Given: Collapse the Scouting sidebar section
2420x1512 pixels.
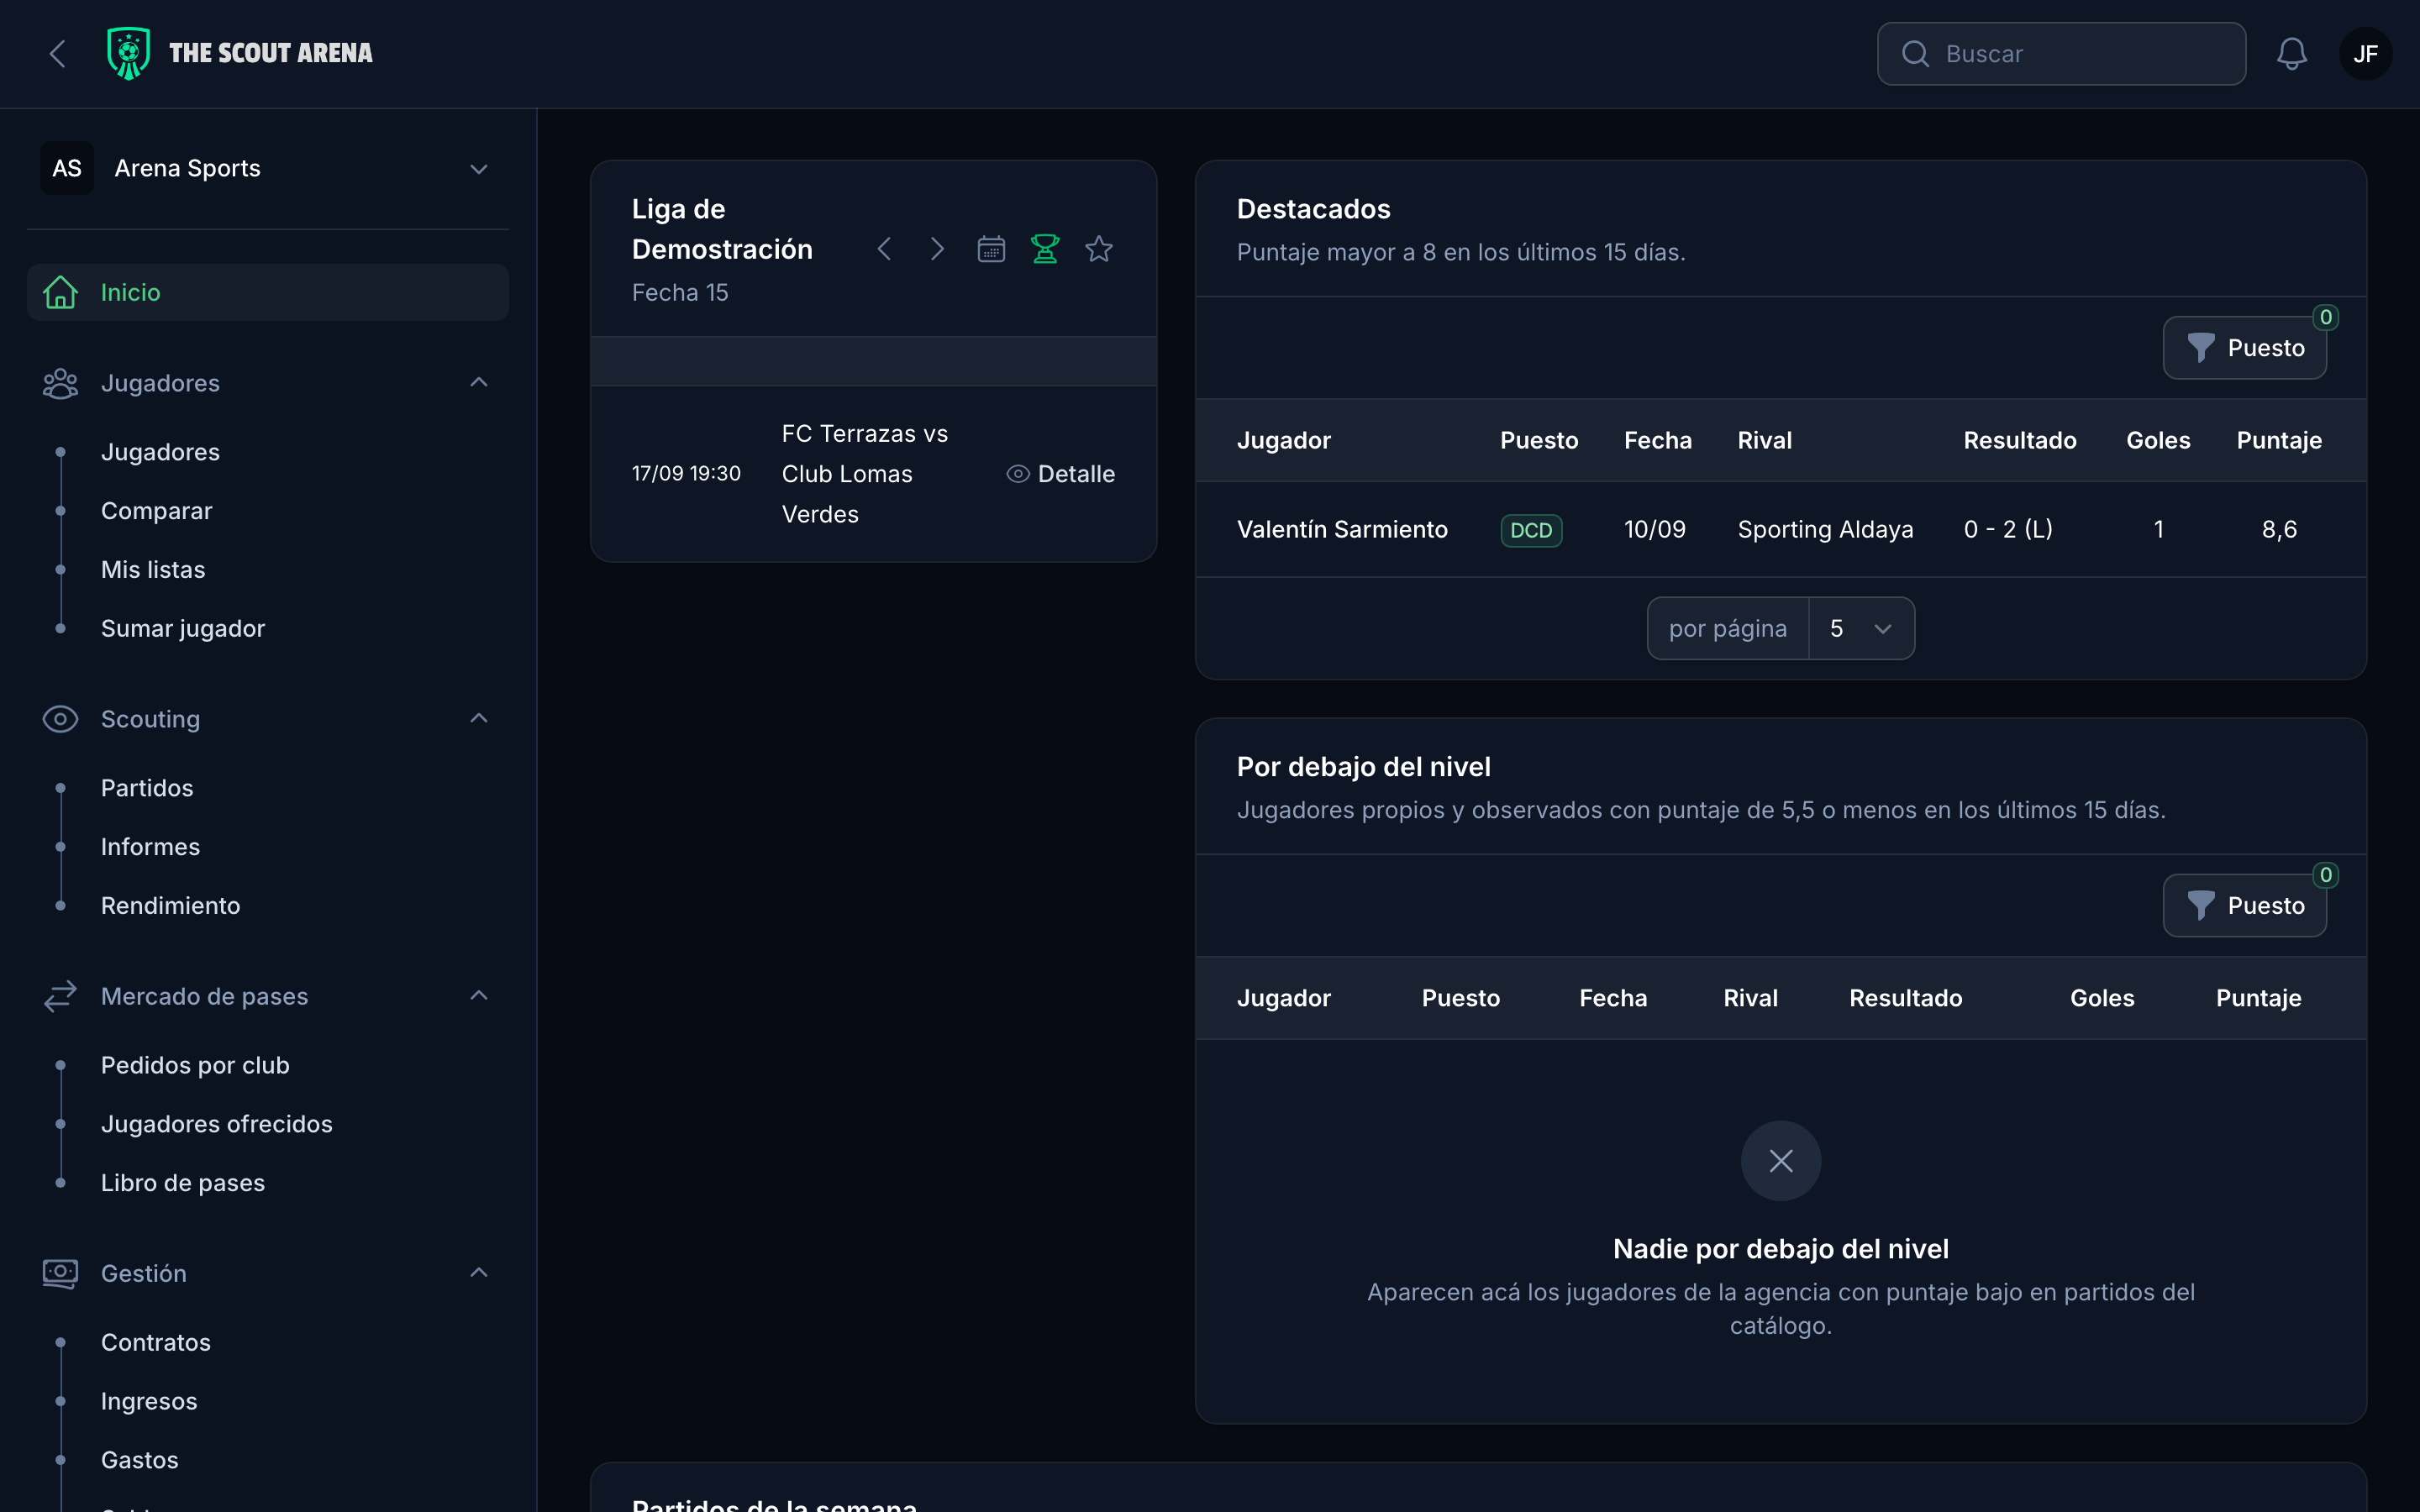Looking at the screenshot, I should [479, 719].
